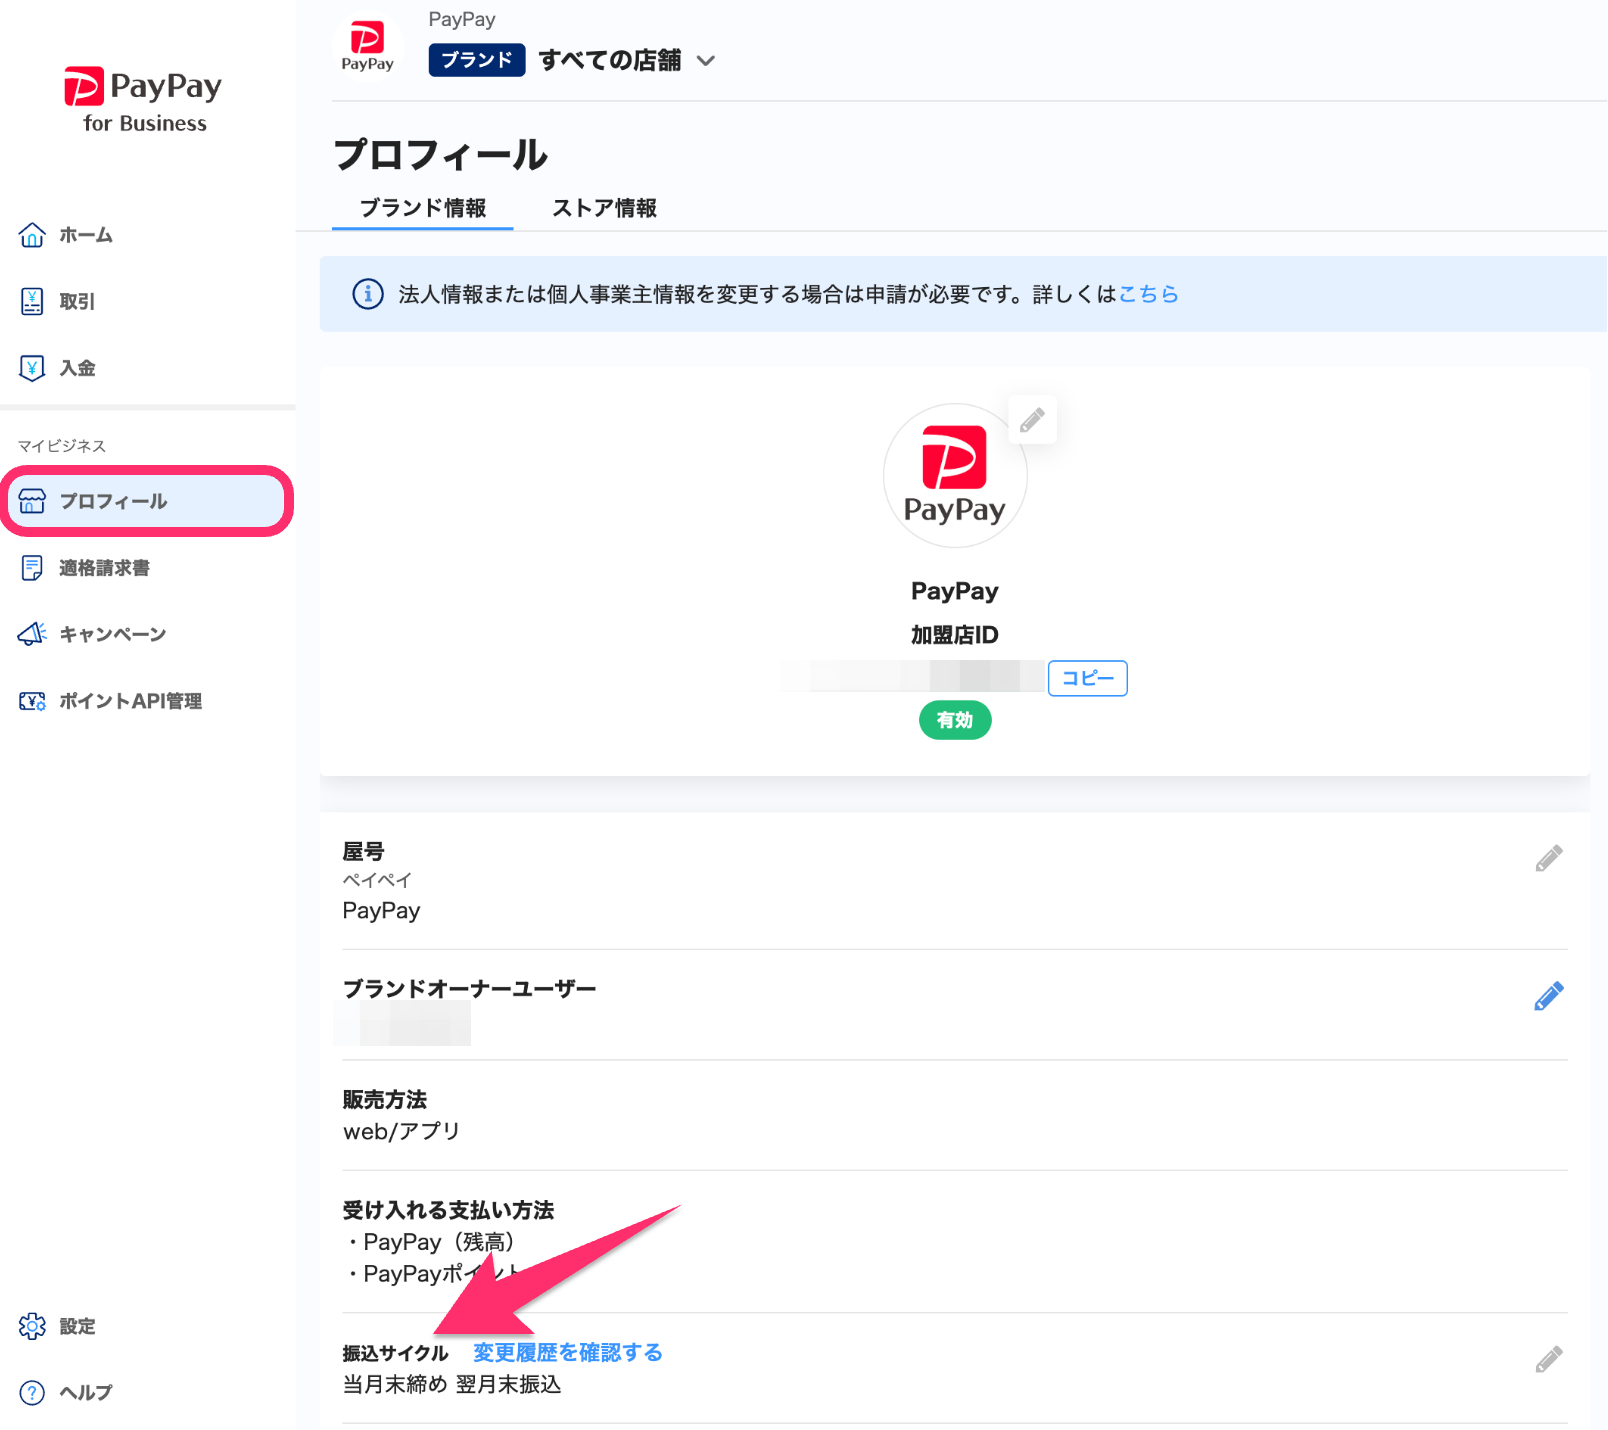Switch to the ブランド情報 tab
This screenshot has height=1430, width=1608.
[x=422, y=208]
